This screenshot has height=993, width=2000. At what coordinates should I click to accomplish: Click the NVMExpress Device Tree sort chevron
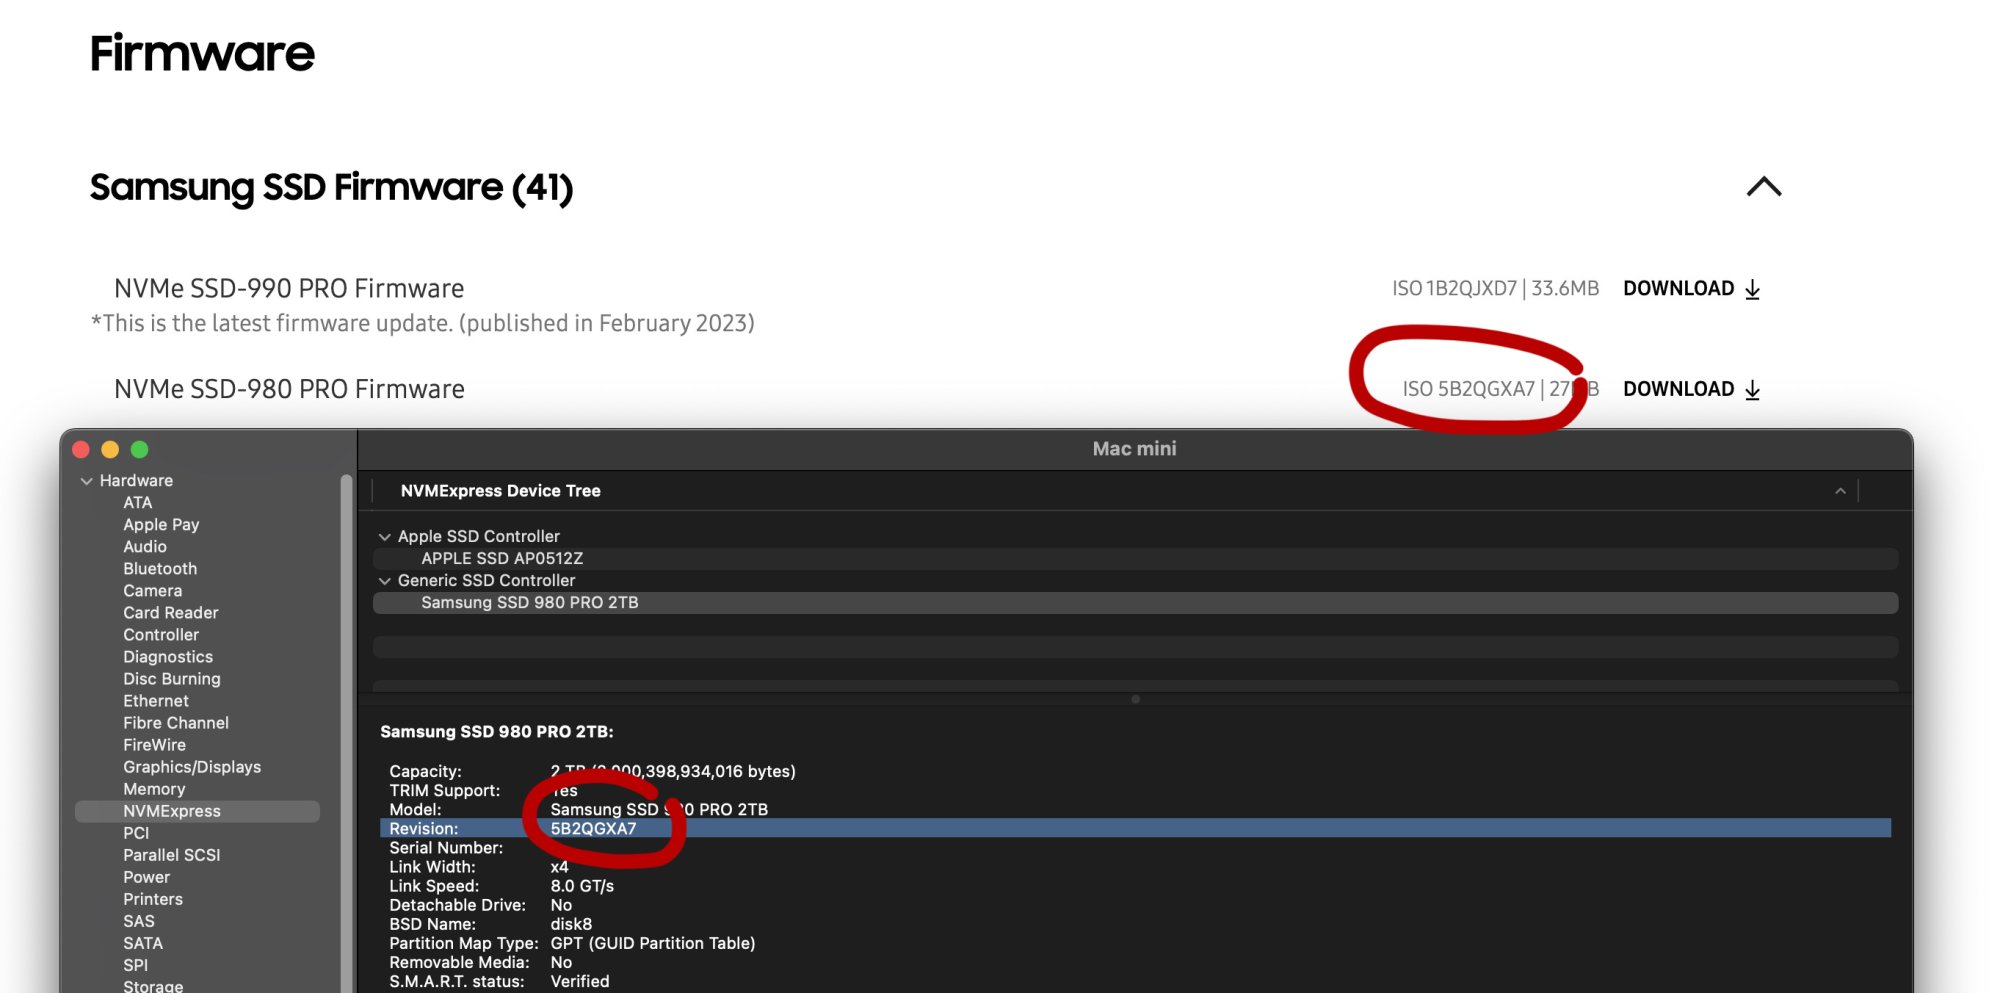tap(1840, 491)
